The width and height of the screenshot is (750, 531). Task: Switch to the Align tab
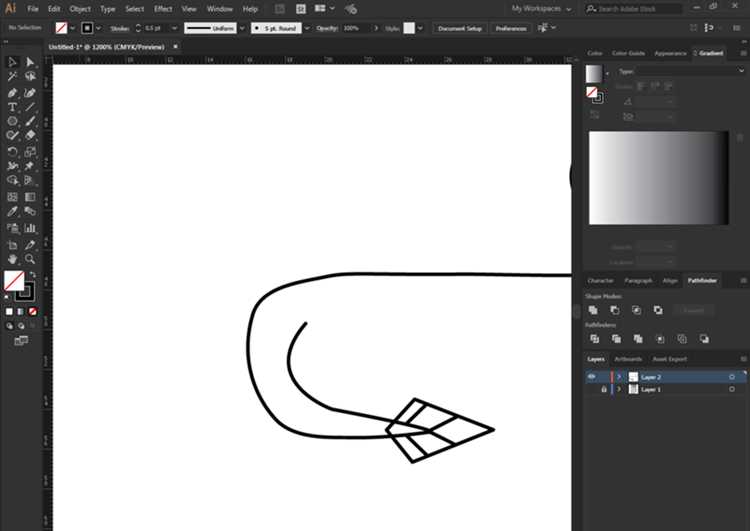click(670, 280)
